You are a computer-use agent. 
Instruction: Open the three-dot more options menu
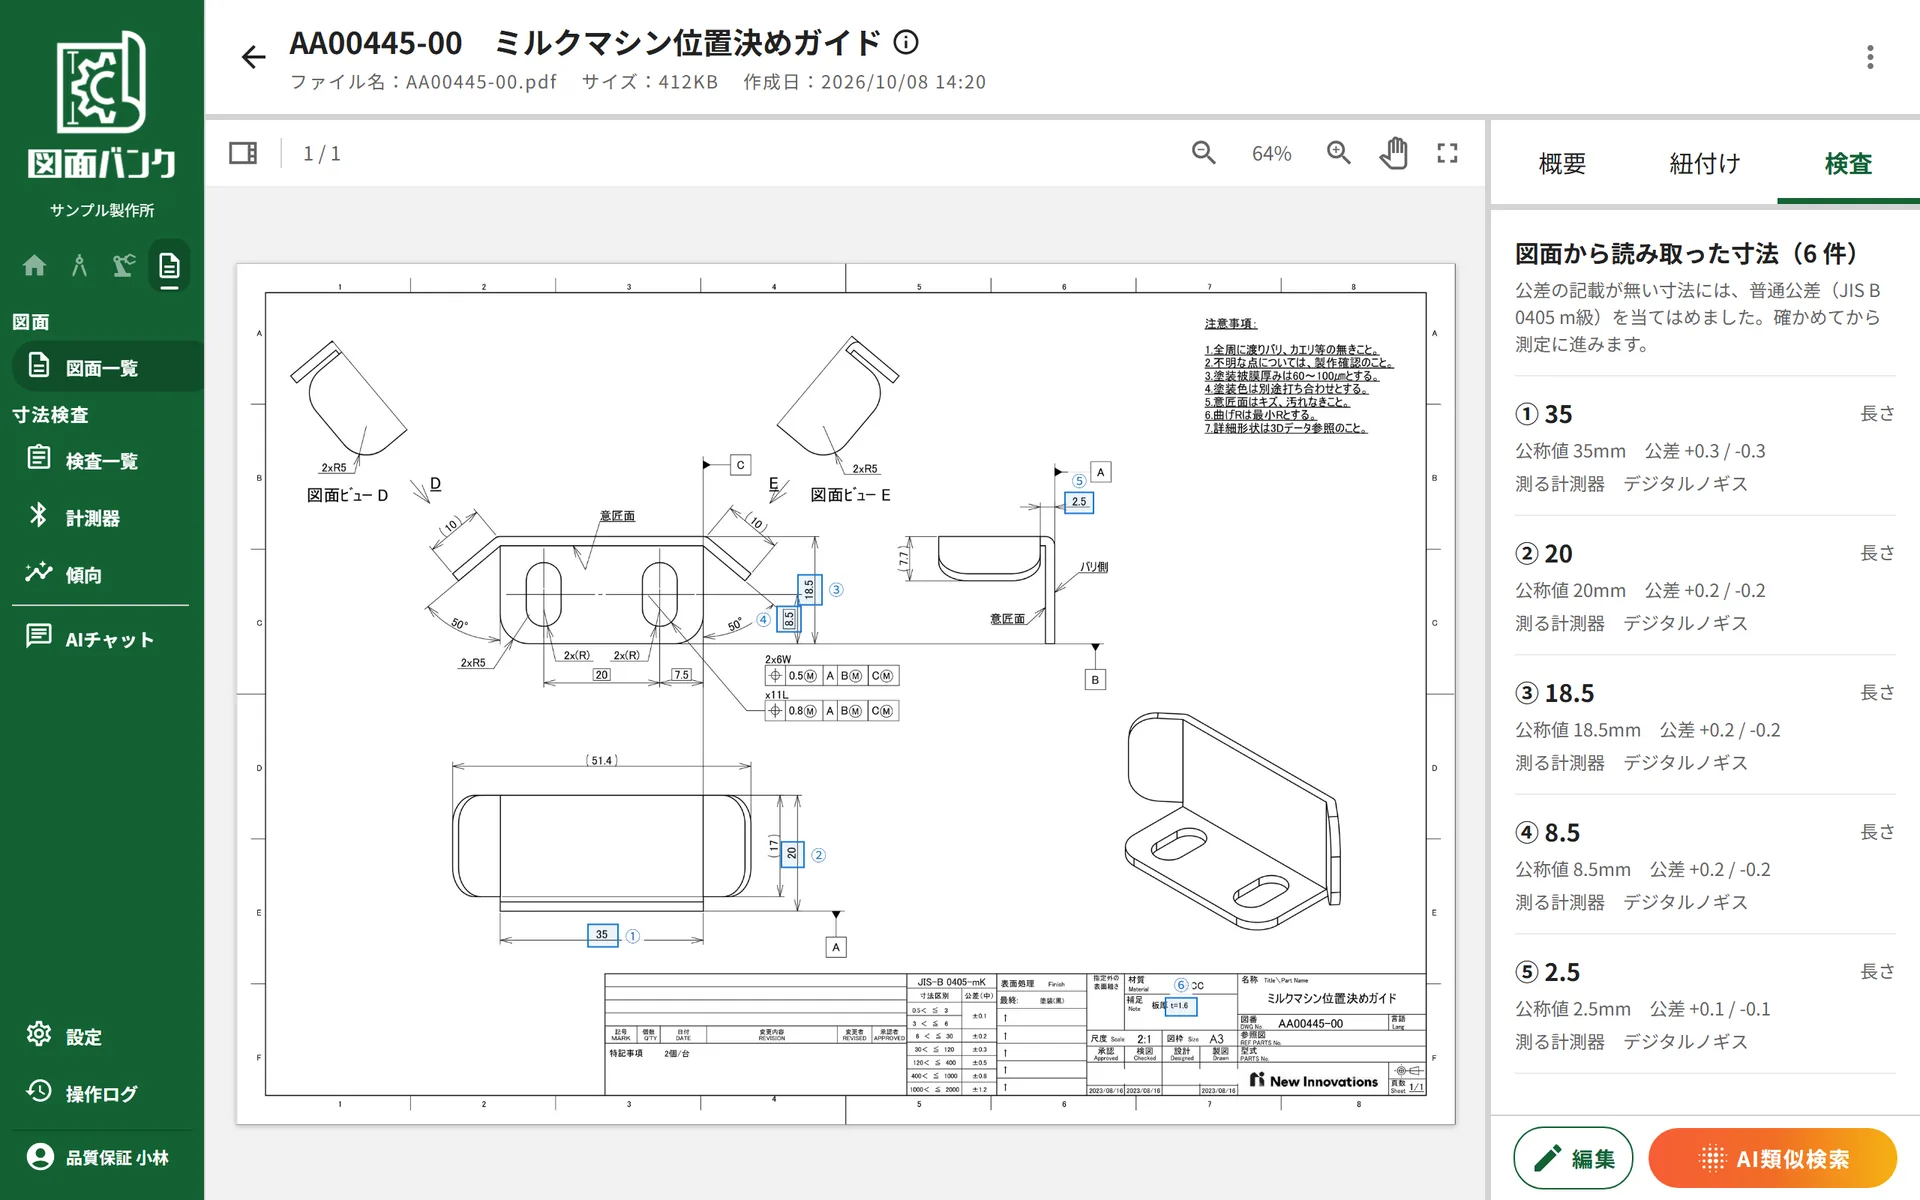(1869, 57)
